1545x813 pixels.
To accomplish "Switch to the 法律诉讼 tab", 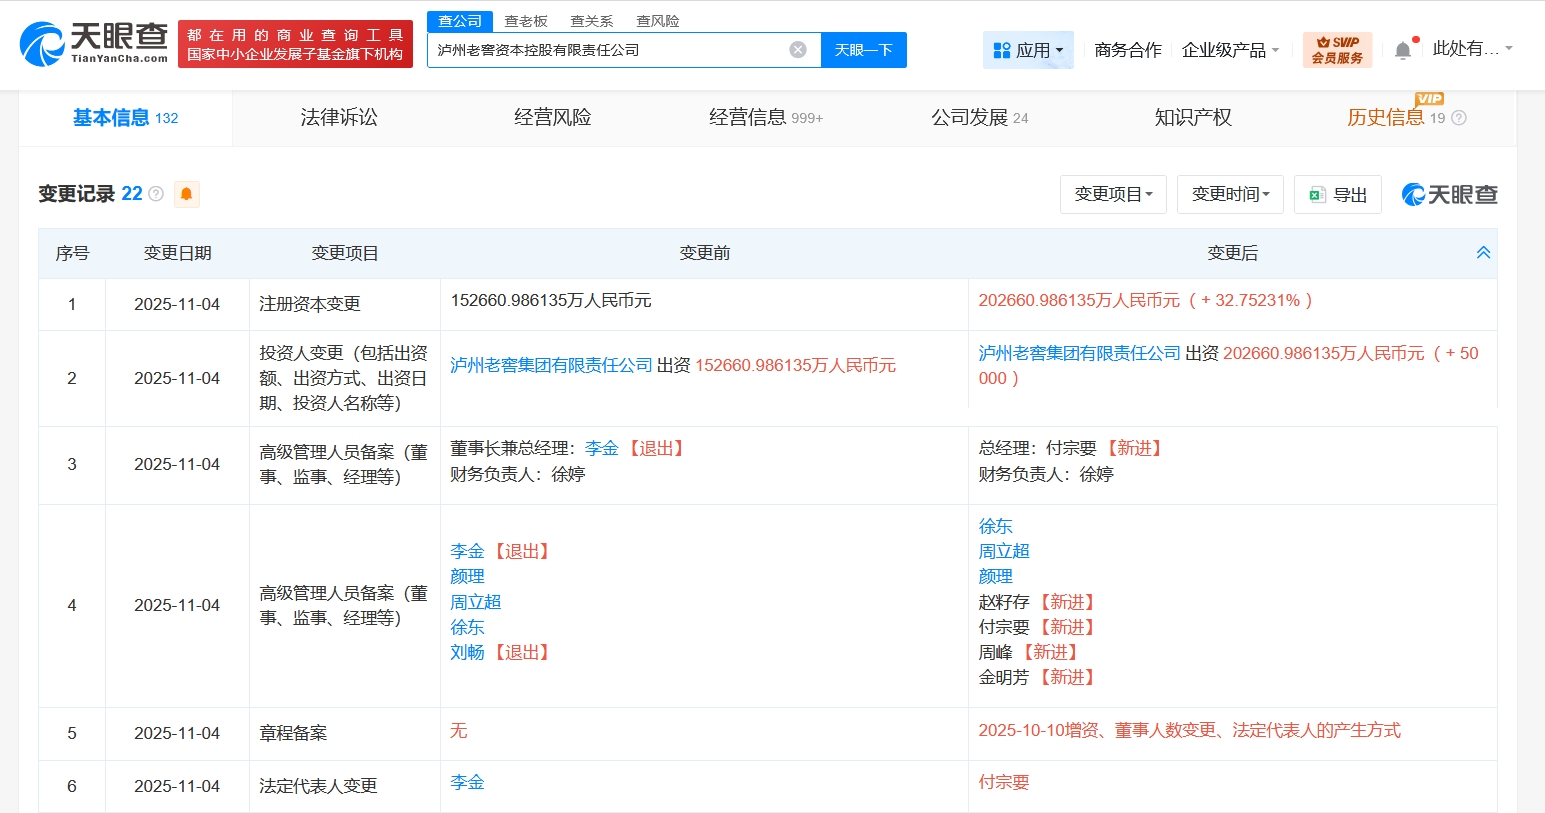I will click(339, 118).
